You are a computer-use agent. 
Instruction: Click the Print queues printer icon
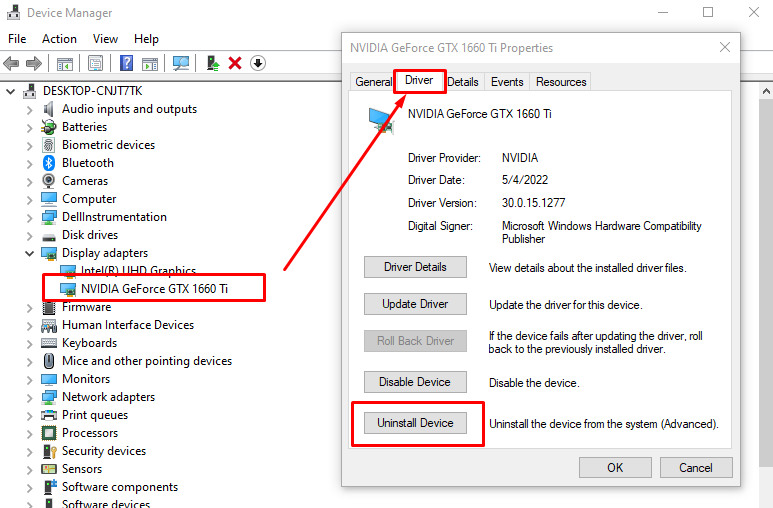pyautogui.click(x=49, y=415)
